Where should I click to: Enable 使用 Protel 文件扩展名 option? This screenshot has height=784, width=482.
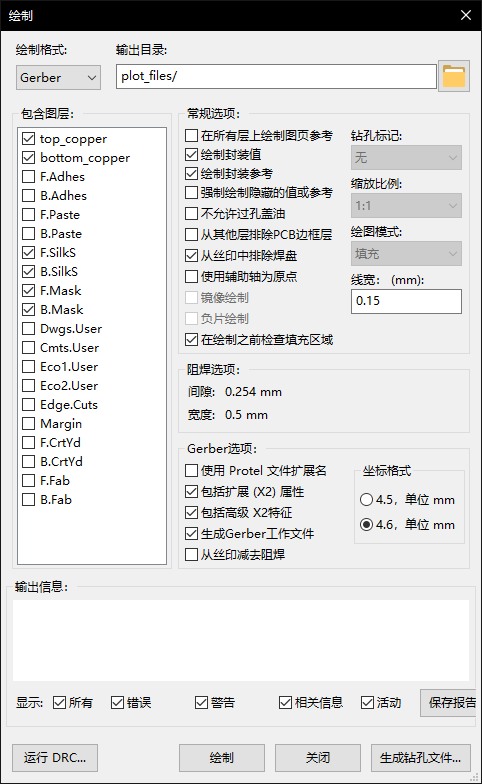pos(192,470)
